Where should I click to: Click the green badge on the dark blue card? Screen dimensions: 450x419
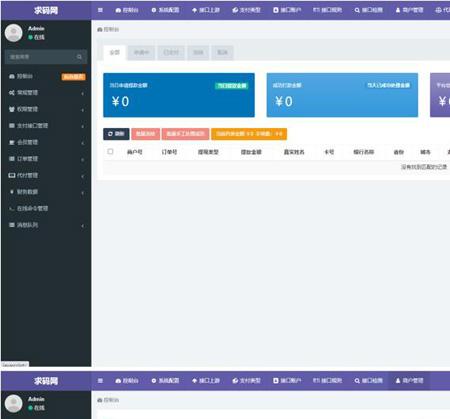coord(232,86)
